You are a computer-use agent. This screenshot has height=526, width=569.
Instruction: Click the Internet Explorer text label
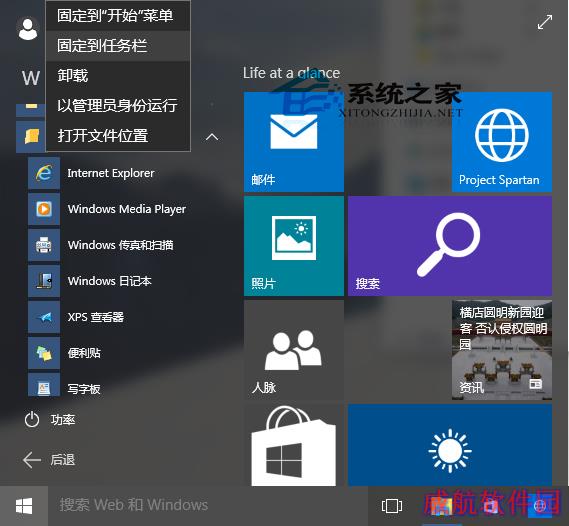[x=111, y=173]
